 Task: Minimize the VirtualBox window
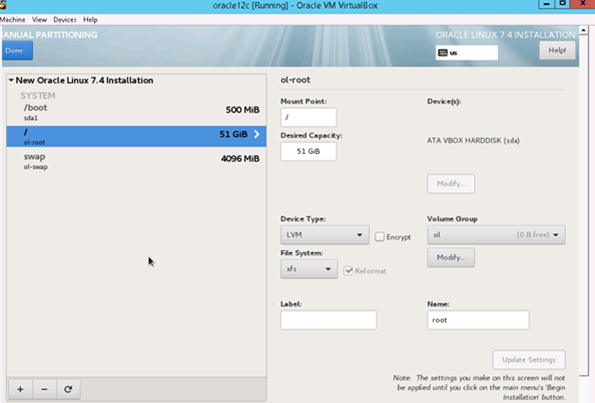click(546, 4)
